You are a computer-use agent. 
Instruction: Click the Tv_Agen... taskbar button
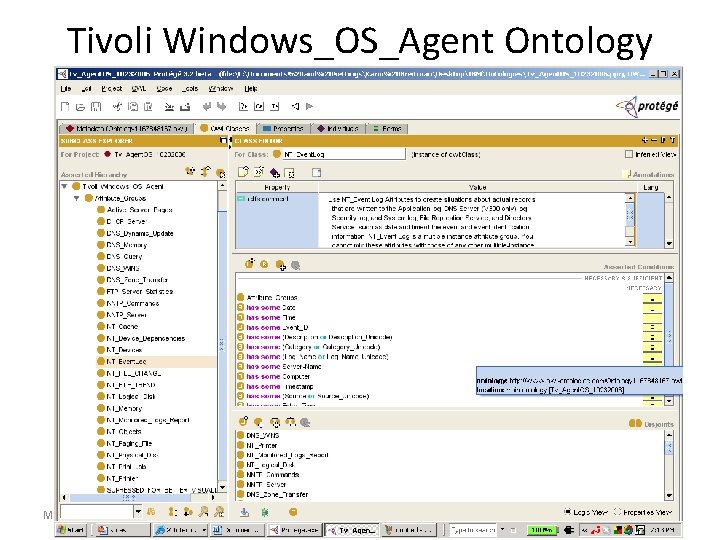pyautogui.click(x=352, y=530)
